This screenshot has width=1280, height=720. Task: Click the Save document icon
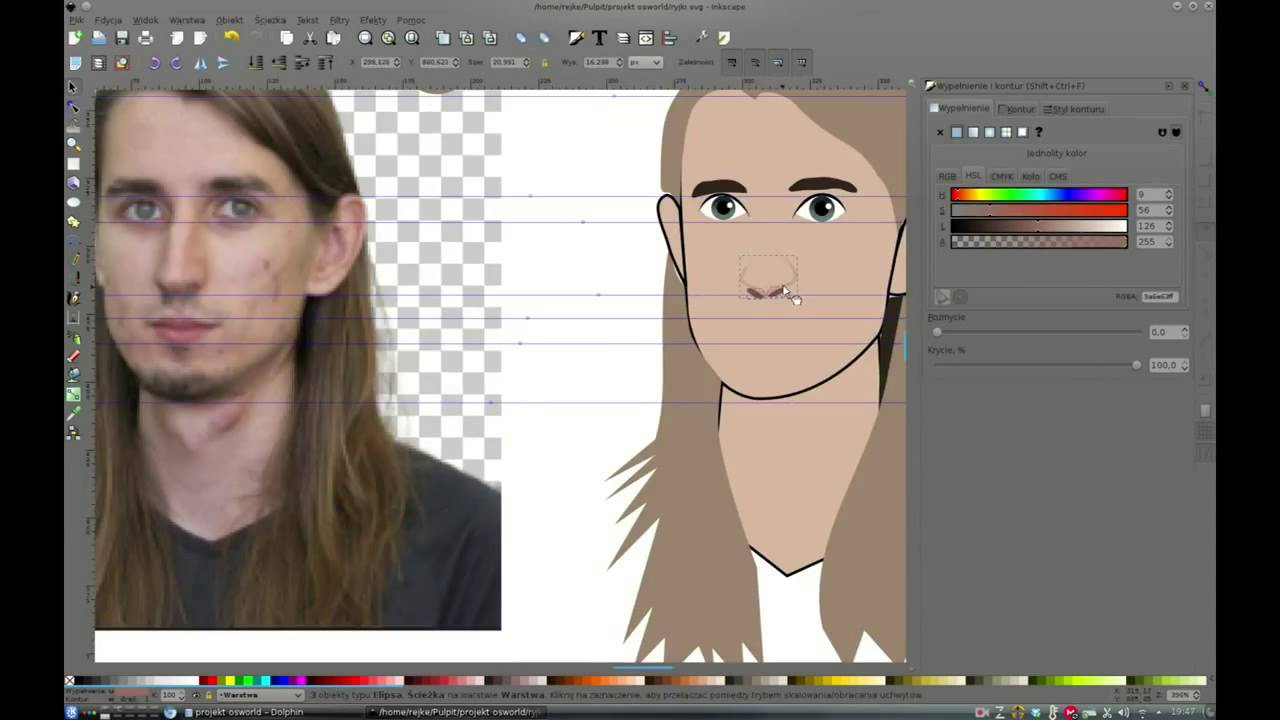tap(122, 38)
